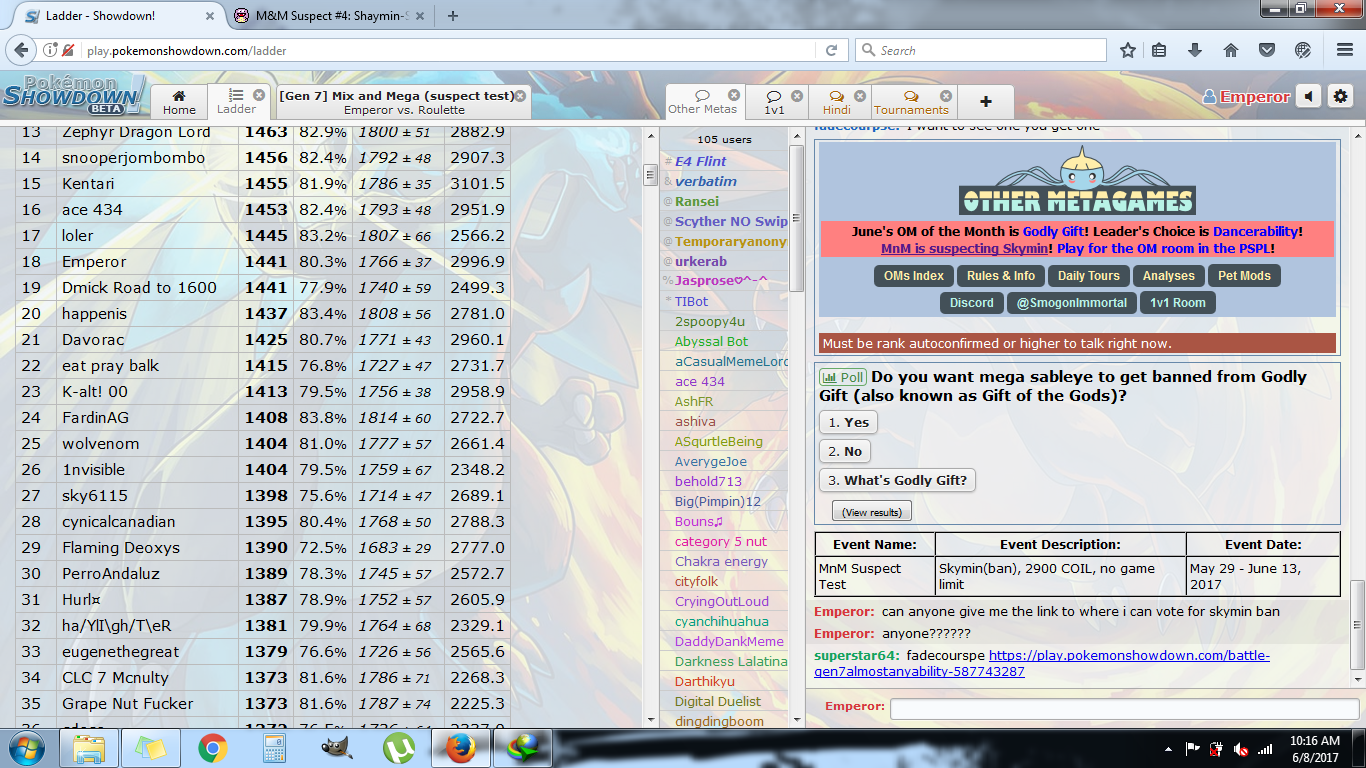Bookmark this page with the star icon
Image resolution: width=1366 pixels, height=768 pixels.
point(1128,50)
